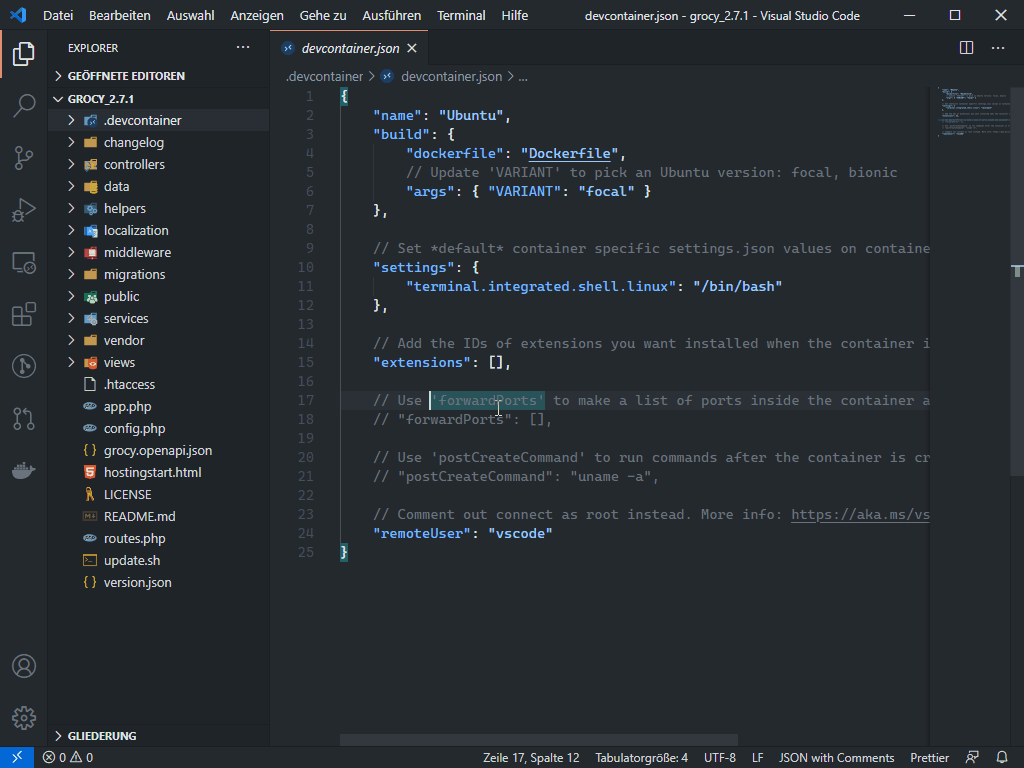Click the notifications bell in status bar
1024x768 pixels.
coord(1002,758)
